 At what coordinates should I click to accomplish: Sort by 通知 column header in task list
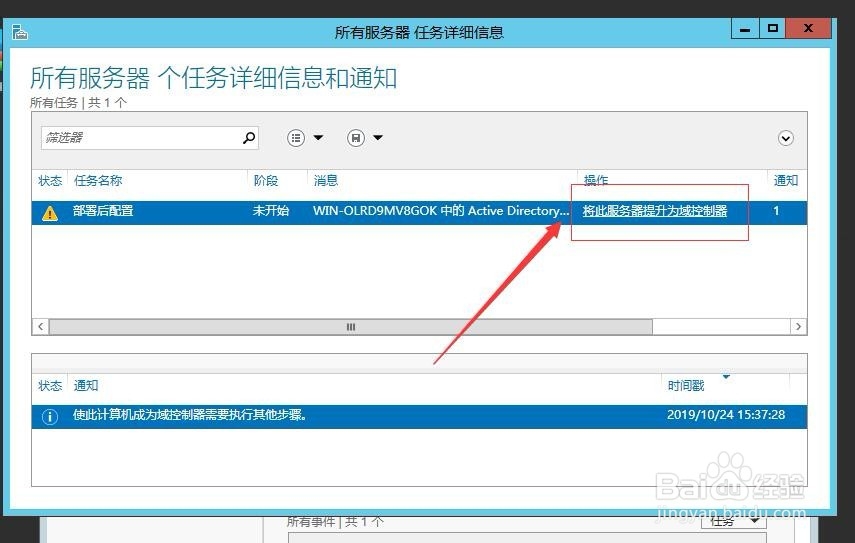pyautogui.click(x=786, y=180)
